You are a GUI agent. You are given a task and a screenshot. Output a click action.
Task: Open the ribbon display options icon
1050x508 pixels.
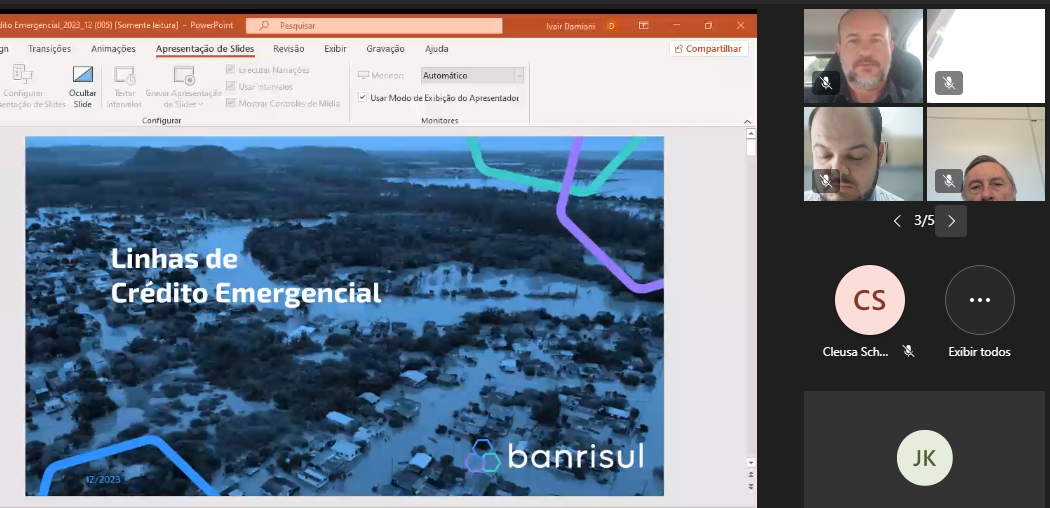643,25
